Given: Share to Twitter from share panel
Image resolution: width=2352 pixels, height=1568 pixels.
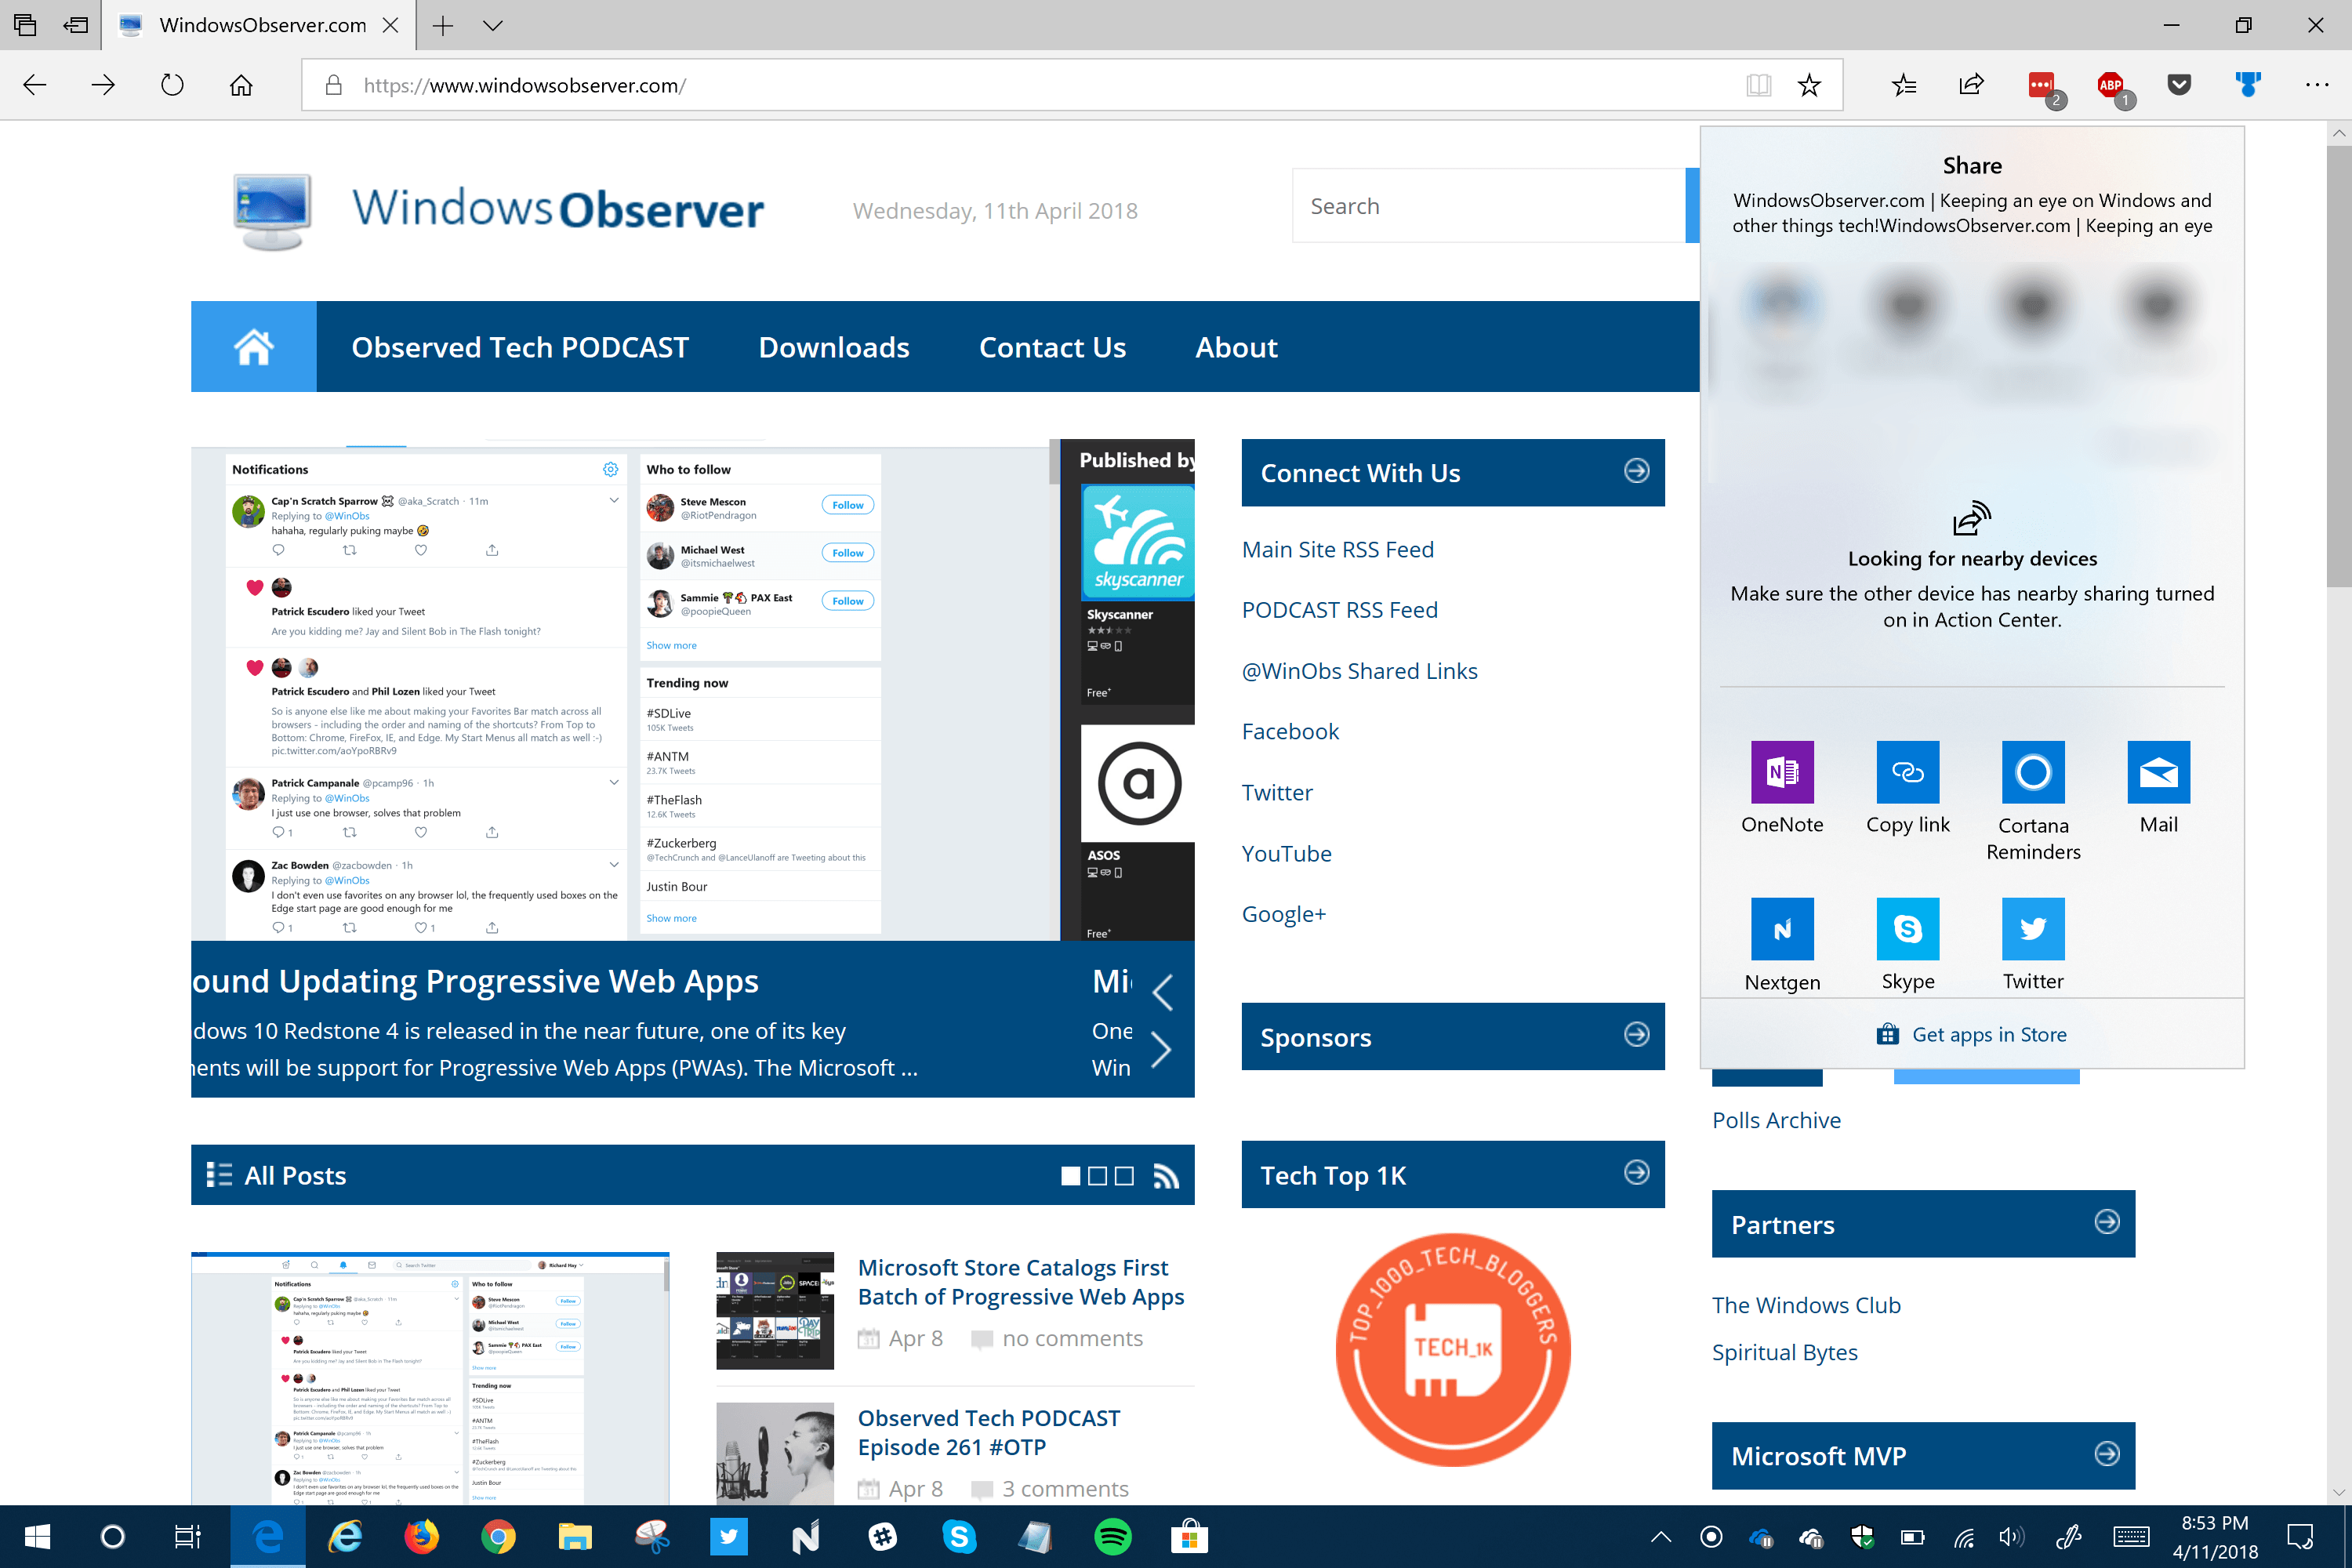Looking at the screenshot, I should click(x=2032, y=929).
